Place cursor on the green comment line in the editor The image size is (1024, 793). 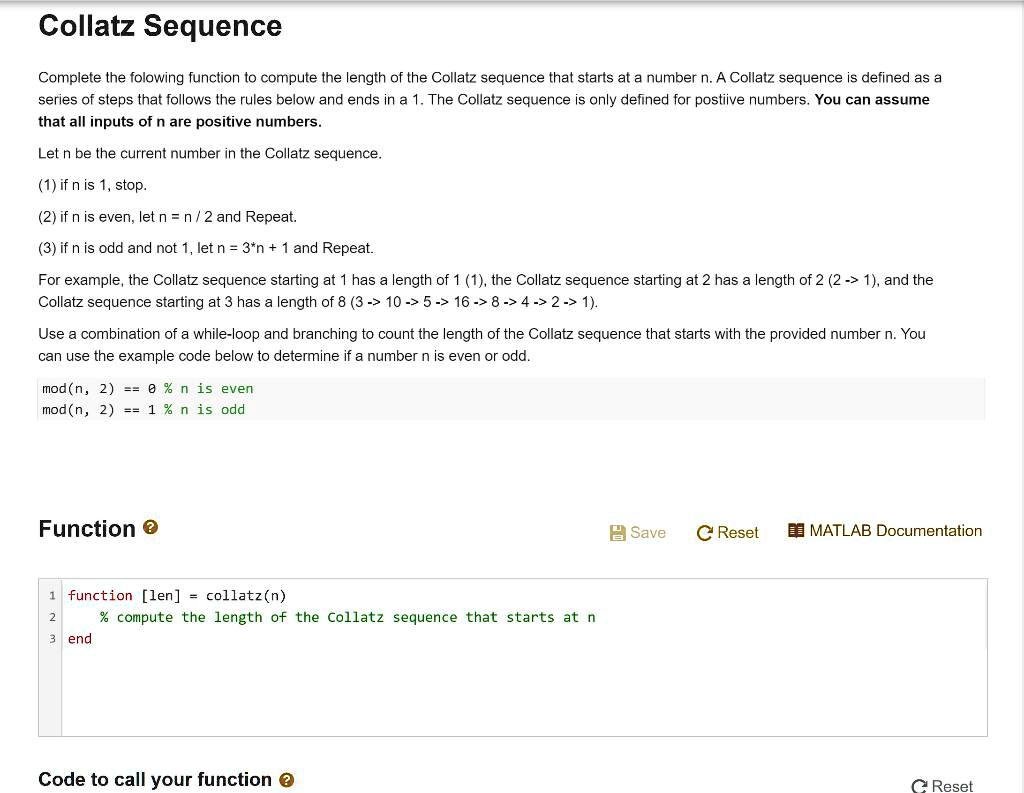pyautogui.click(x=347, y=617)
